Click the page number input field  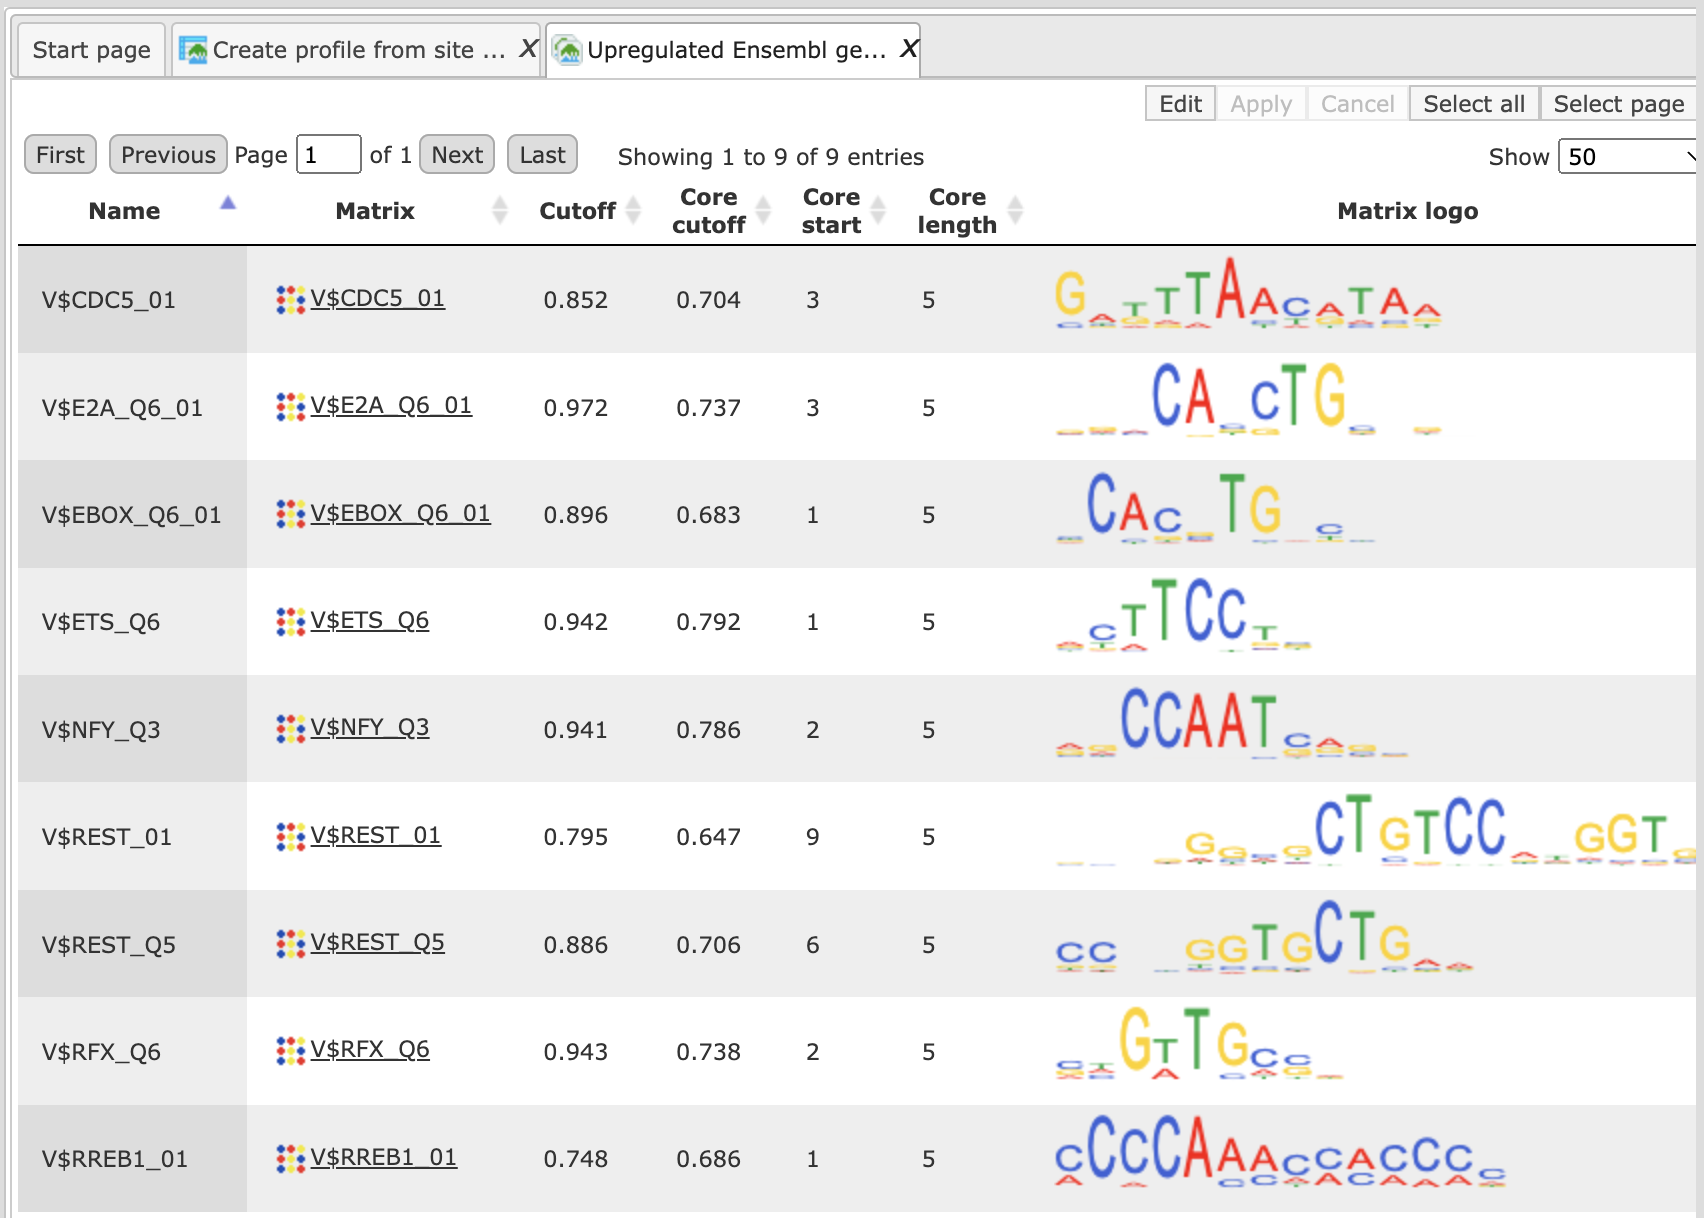(328, 155)
